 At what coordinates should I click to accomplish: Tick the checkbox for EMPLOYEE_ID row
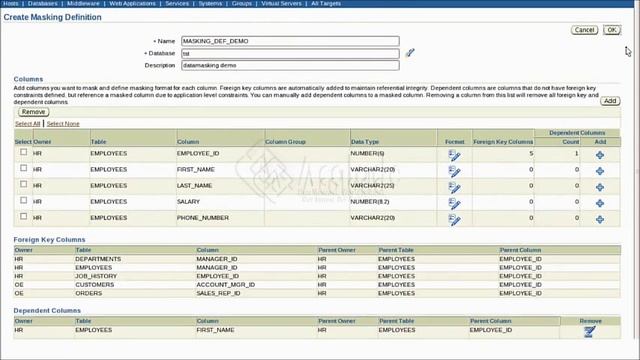24,152
